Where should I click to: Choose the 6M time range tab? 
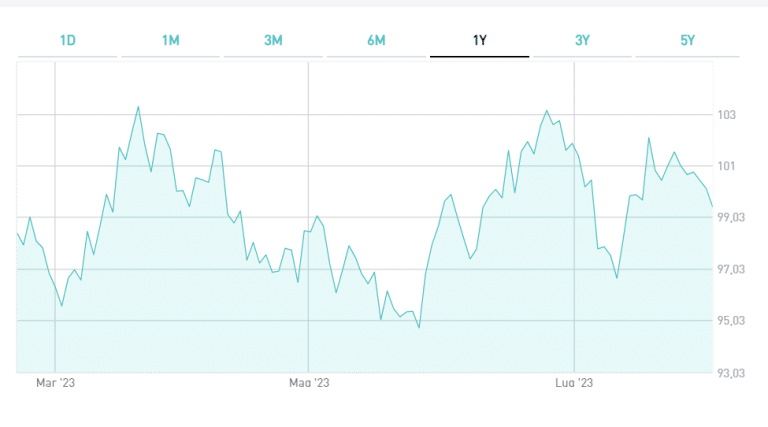tap(376, 40)
